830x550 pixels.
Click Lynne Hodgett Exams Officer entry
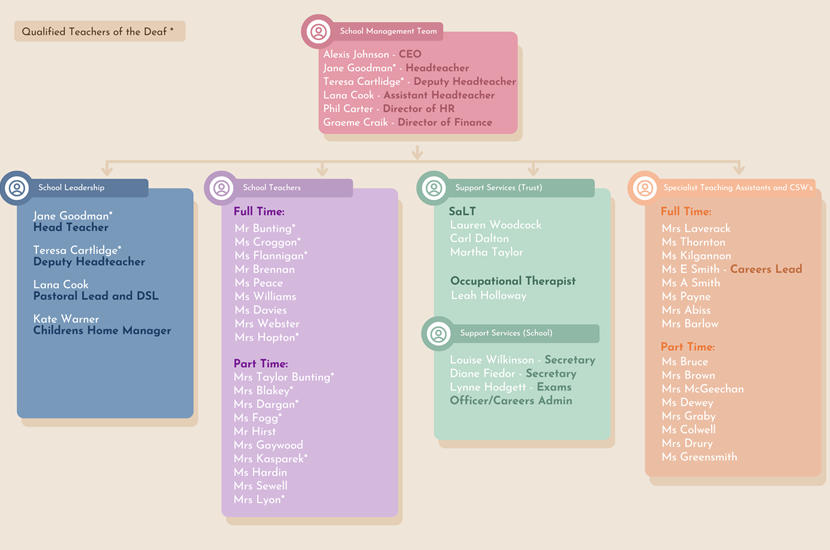[x=511, y=394]
